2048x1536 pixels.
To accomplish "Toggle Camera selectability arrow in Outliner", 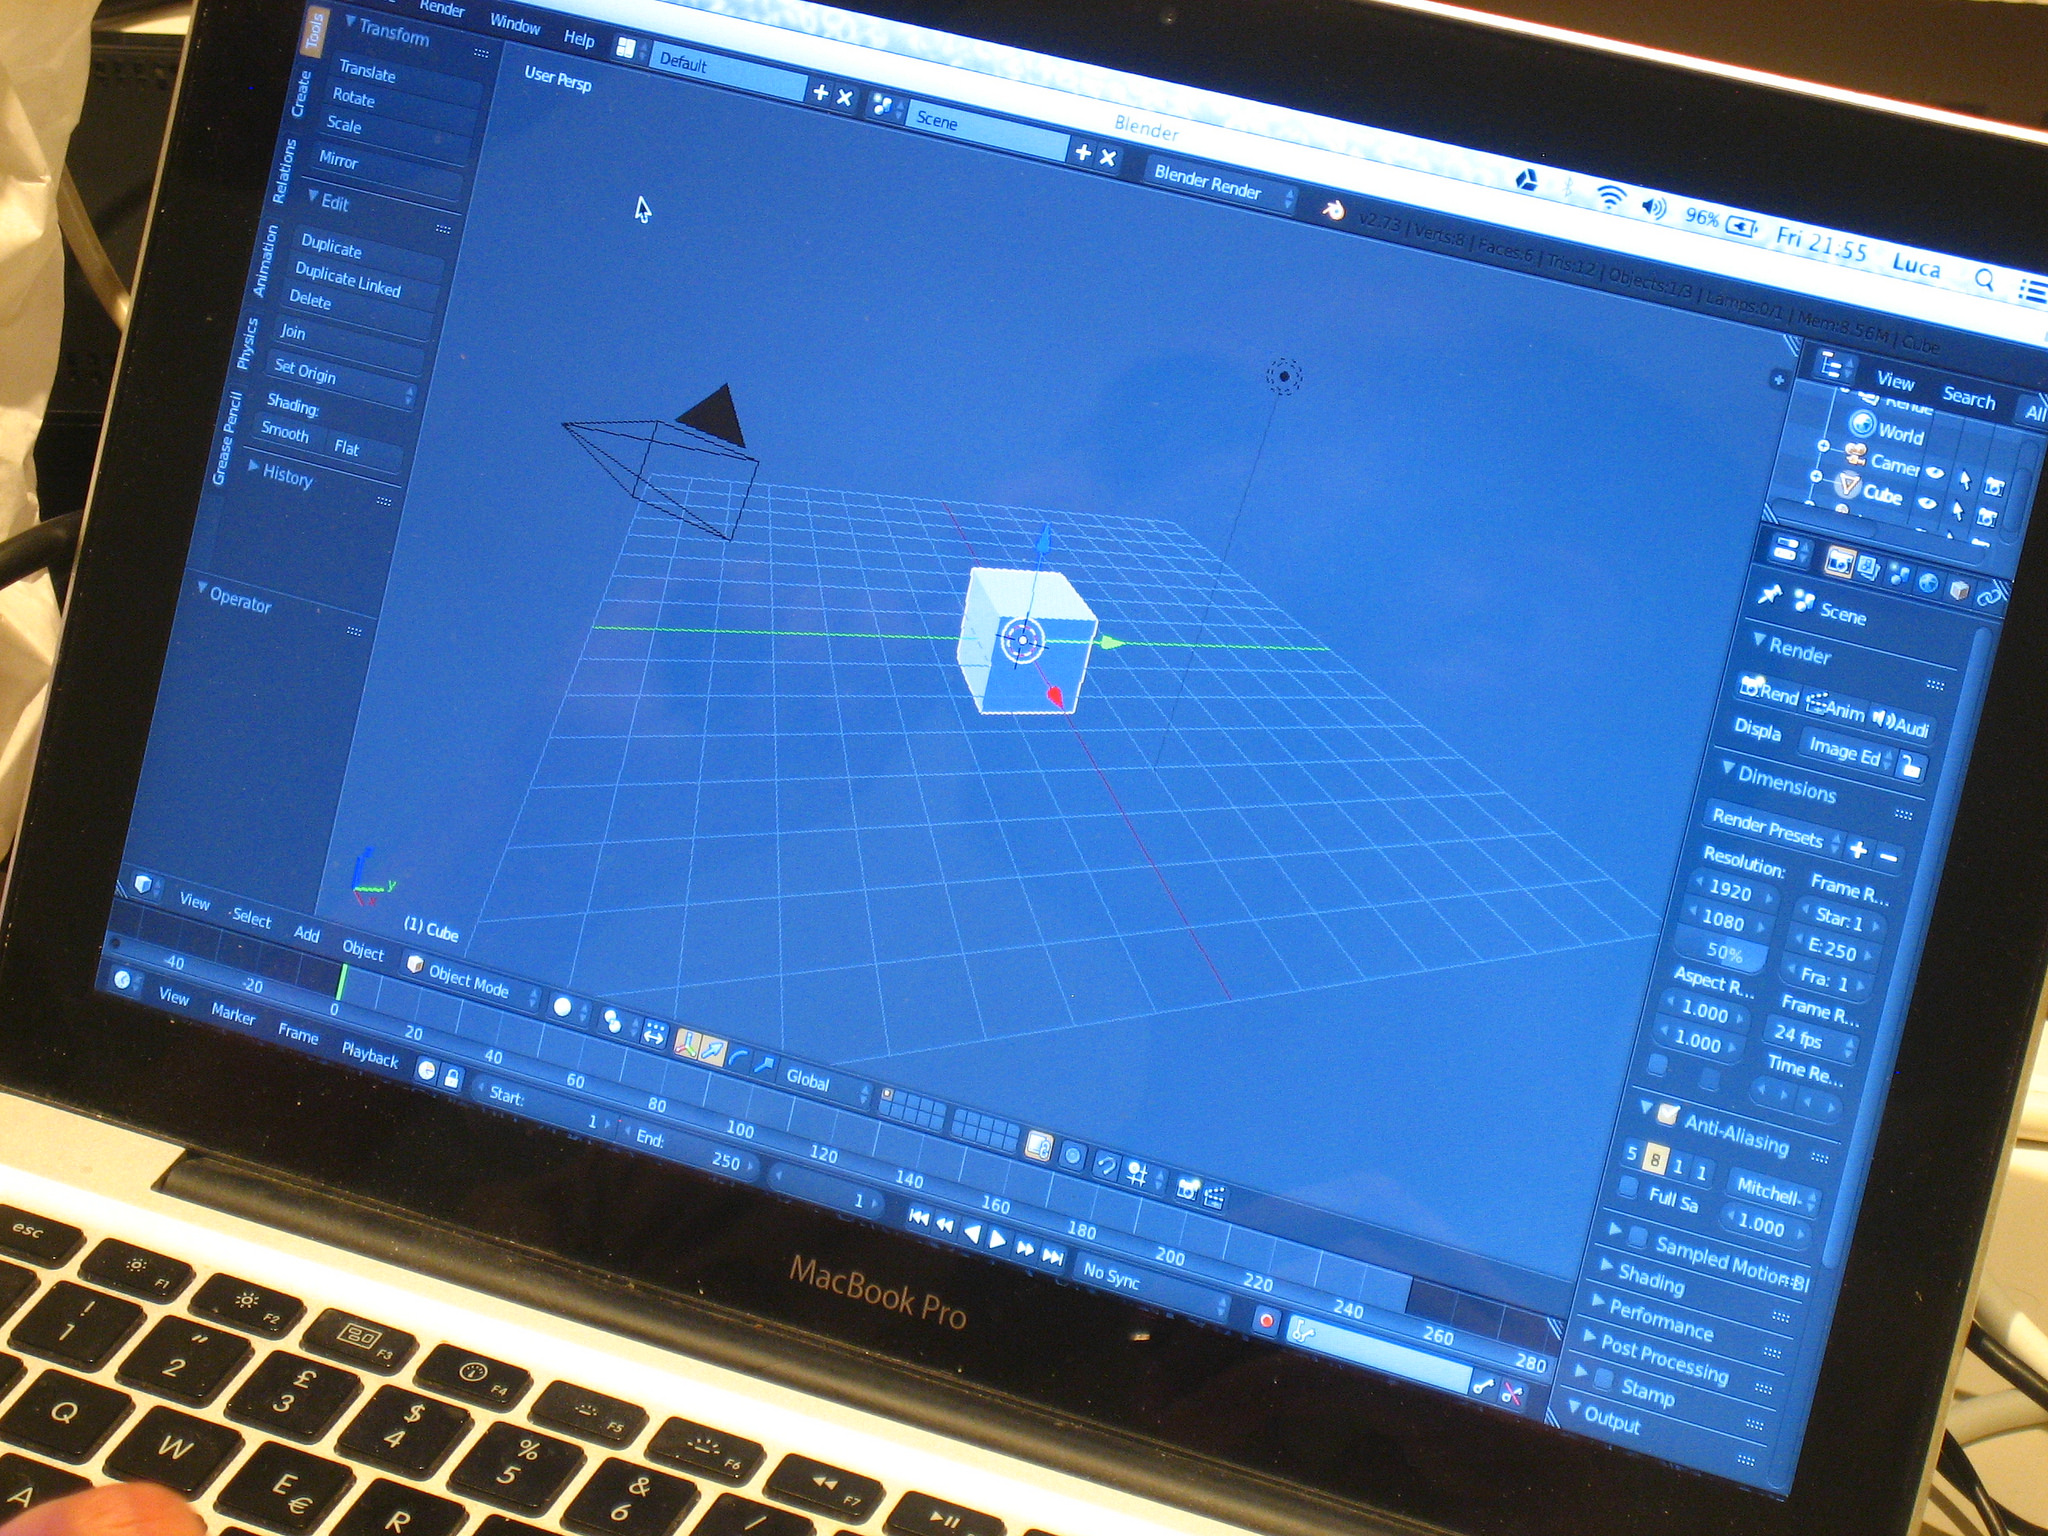I will (1966, 481).
